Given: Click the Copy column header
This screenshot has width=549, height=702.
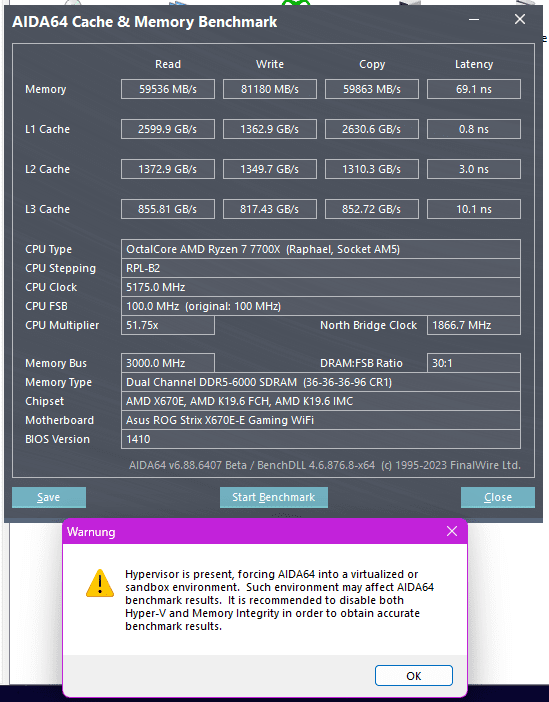Looking at the screenshot, I should (x=372, y=64).
